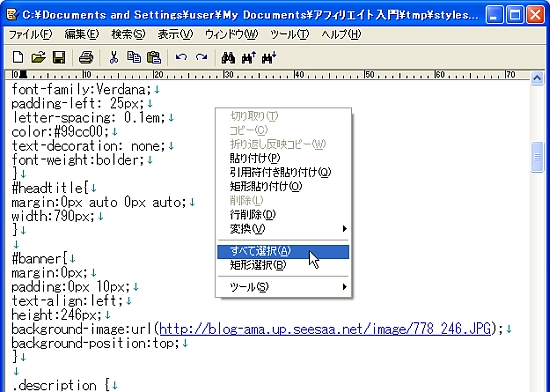Screen dimensions: 550x392
Task: Close the editor window
Action: click(x=535, y=15)
